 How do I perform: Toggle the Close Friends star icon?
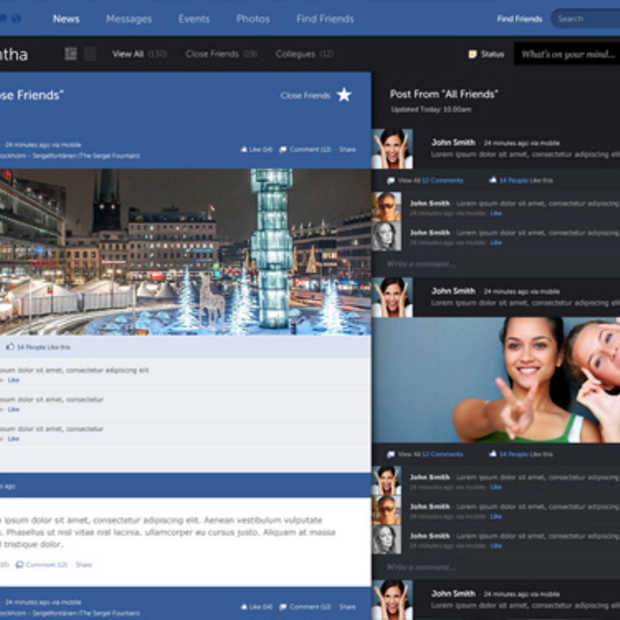[344, 95]
